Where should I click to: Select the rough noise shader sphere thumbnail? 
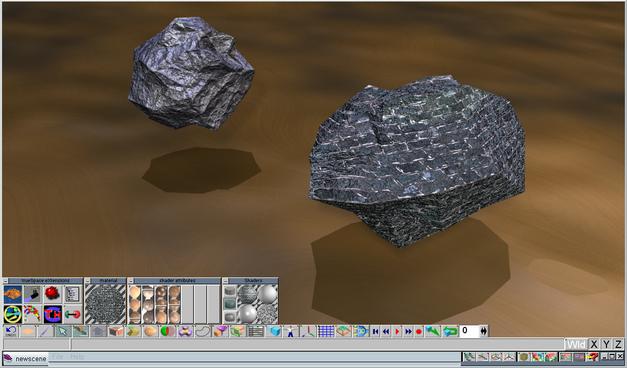pyautogui.click(x=267, y=314)
